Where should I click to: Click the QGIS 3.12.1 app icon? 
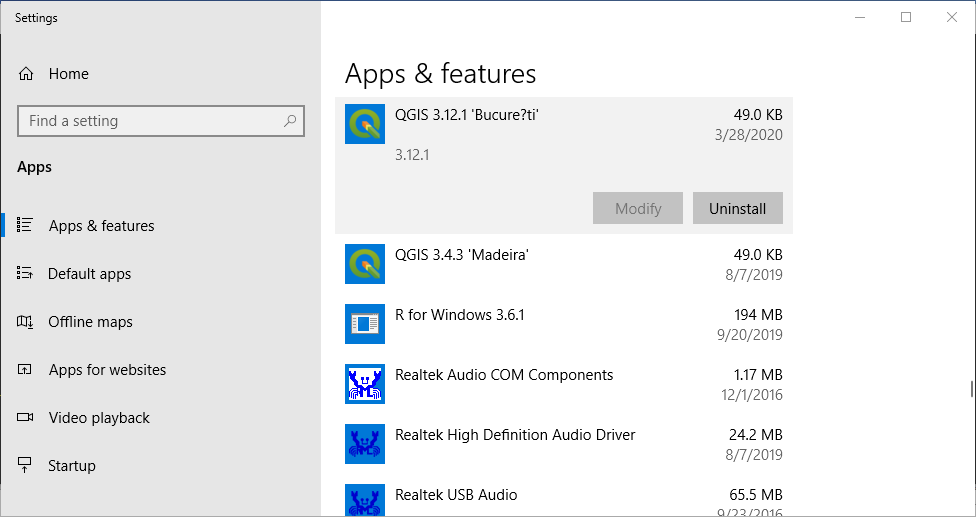point(365,124)
